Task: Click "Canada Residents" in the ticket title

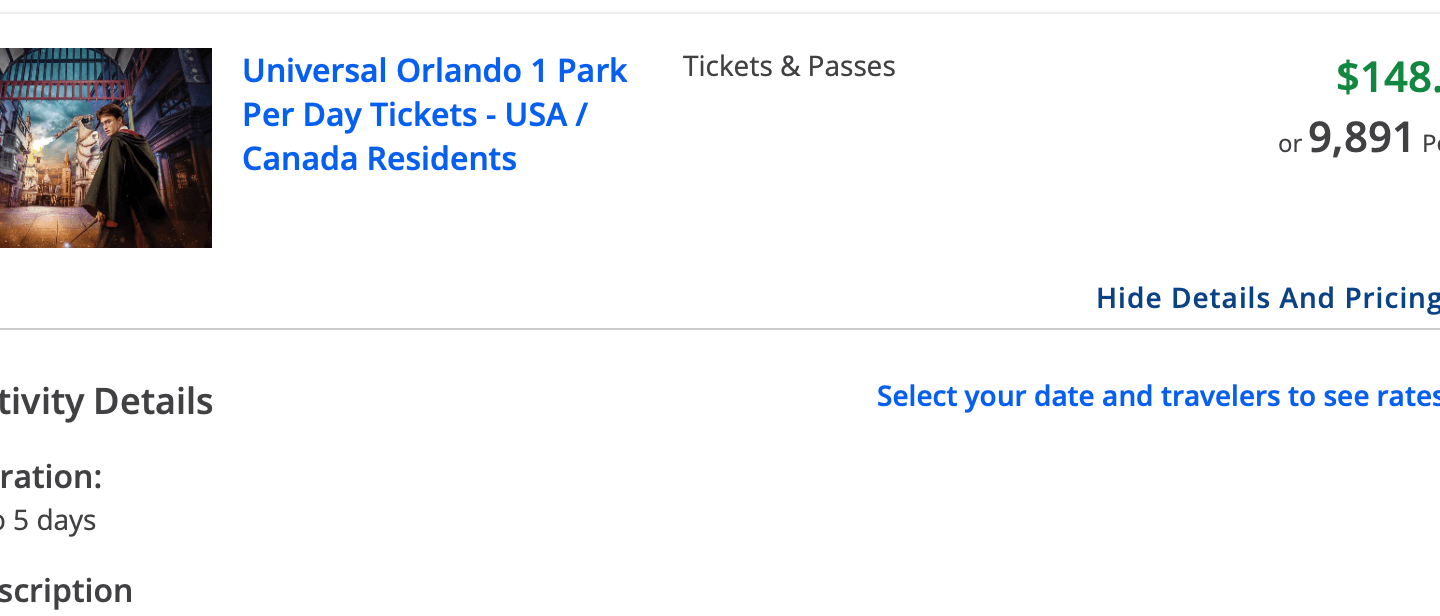Action: [x=379, y=158]
